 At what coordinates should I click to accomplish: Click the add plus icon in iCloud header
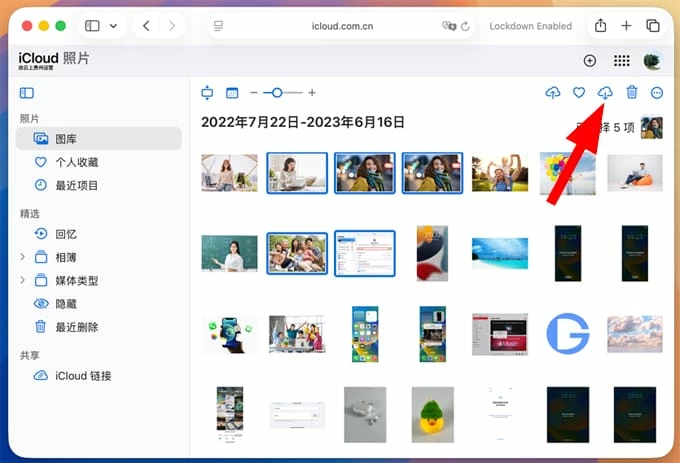(x=590, y=61)
